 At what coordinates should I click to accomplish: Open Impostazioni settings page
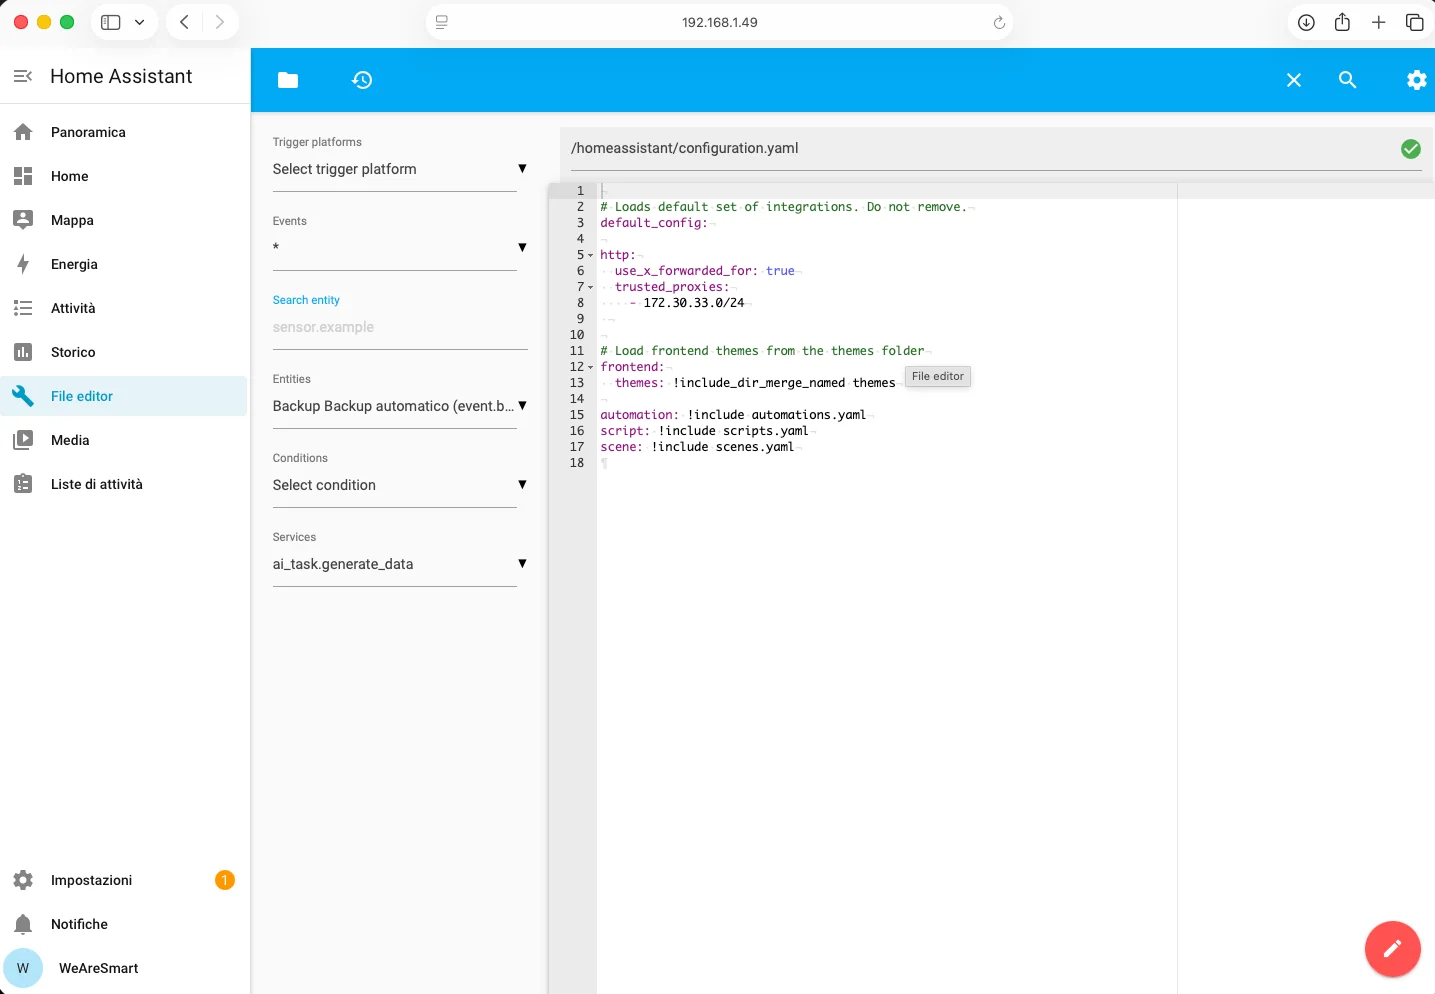click(x=124, y=880)
